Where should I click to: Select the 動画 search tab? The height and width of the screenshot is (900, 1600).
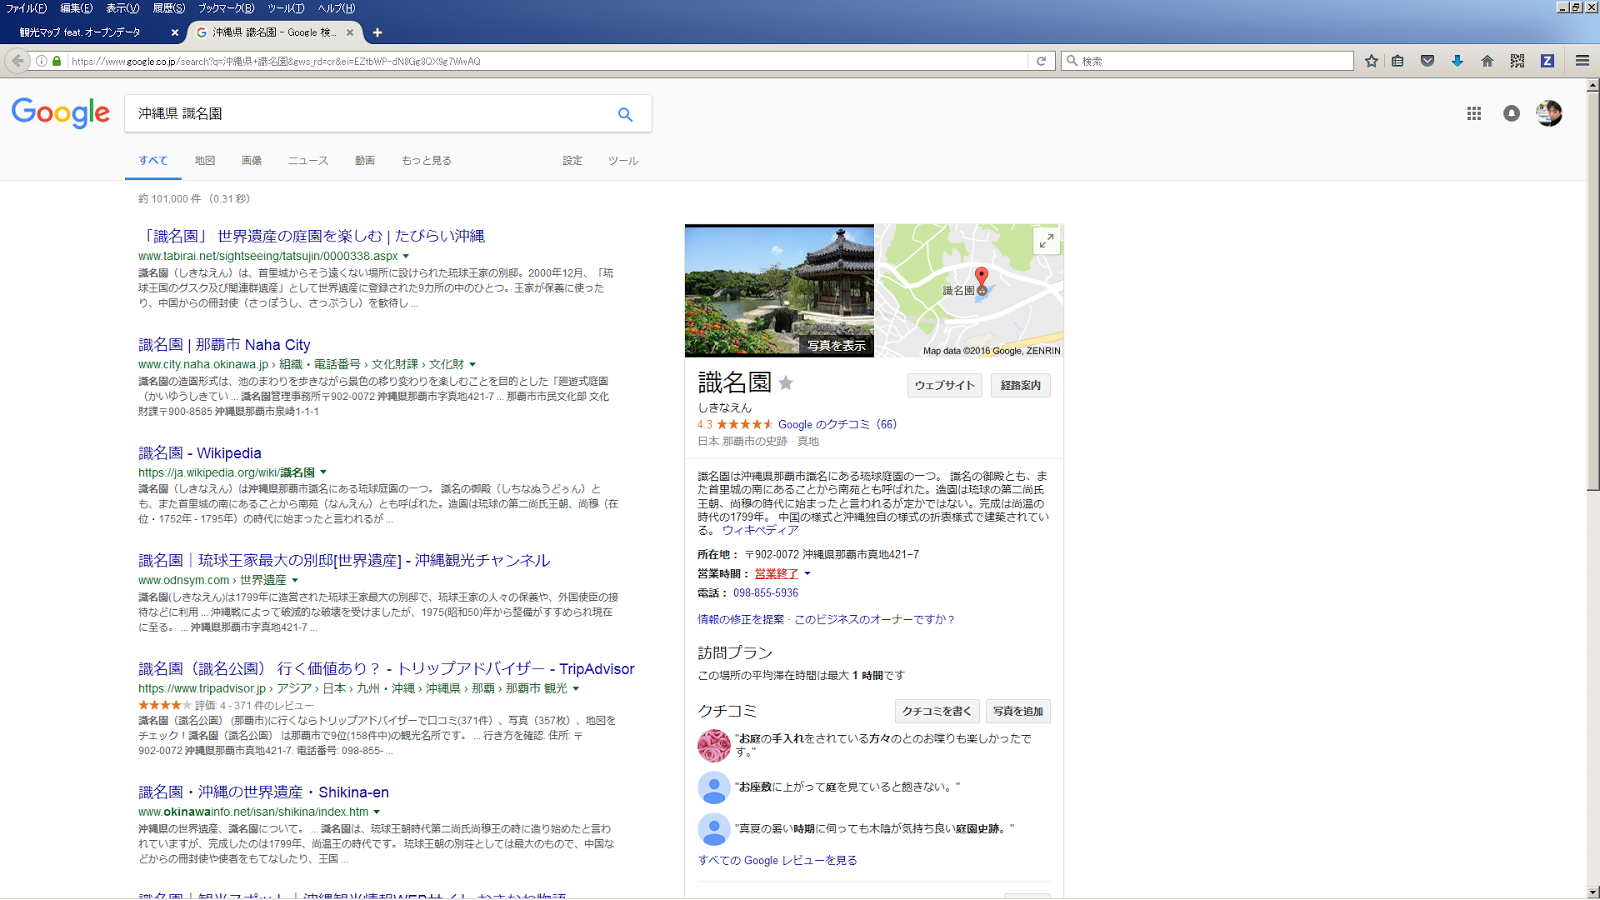[365, 161]
